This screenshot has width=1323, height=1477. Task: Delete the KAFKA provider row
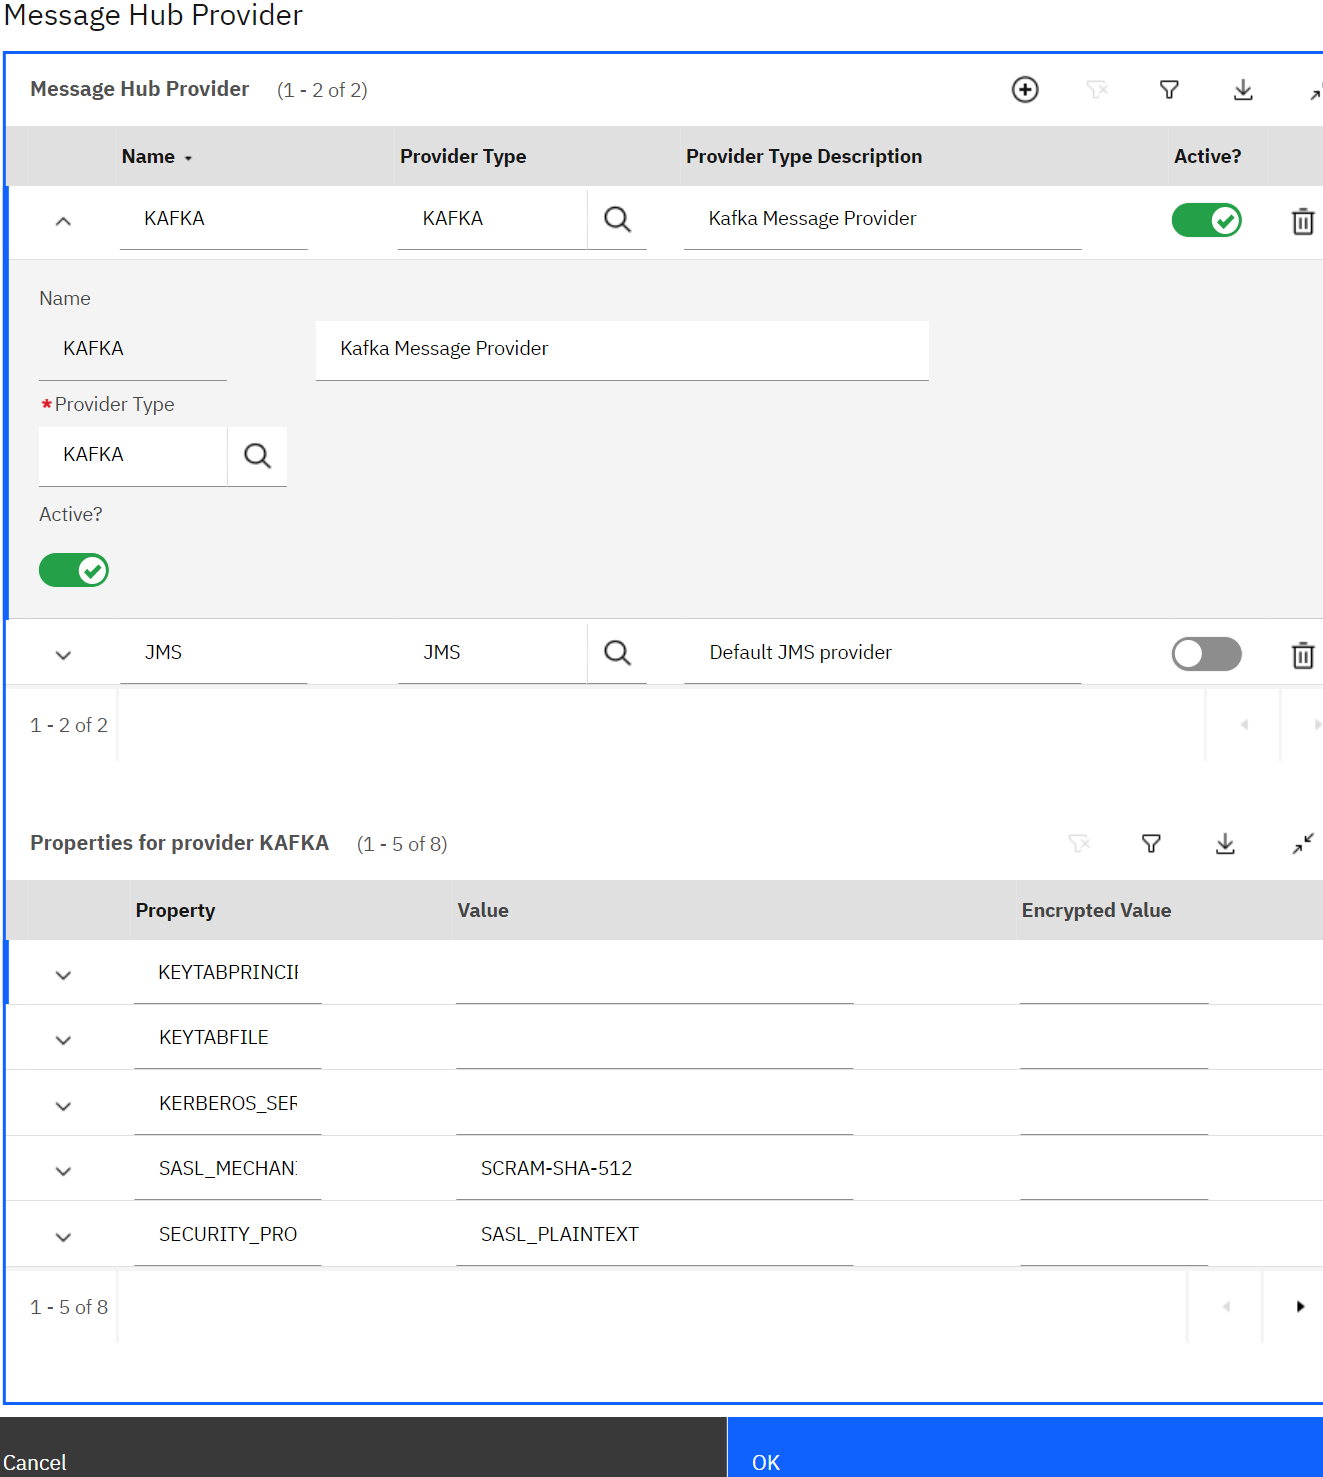tap(1302, 221)
